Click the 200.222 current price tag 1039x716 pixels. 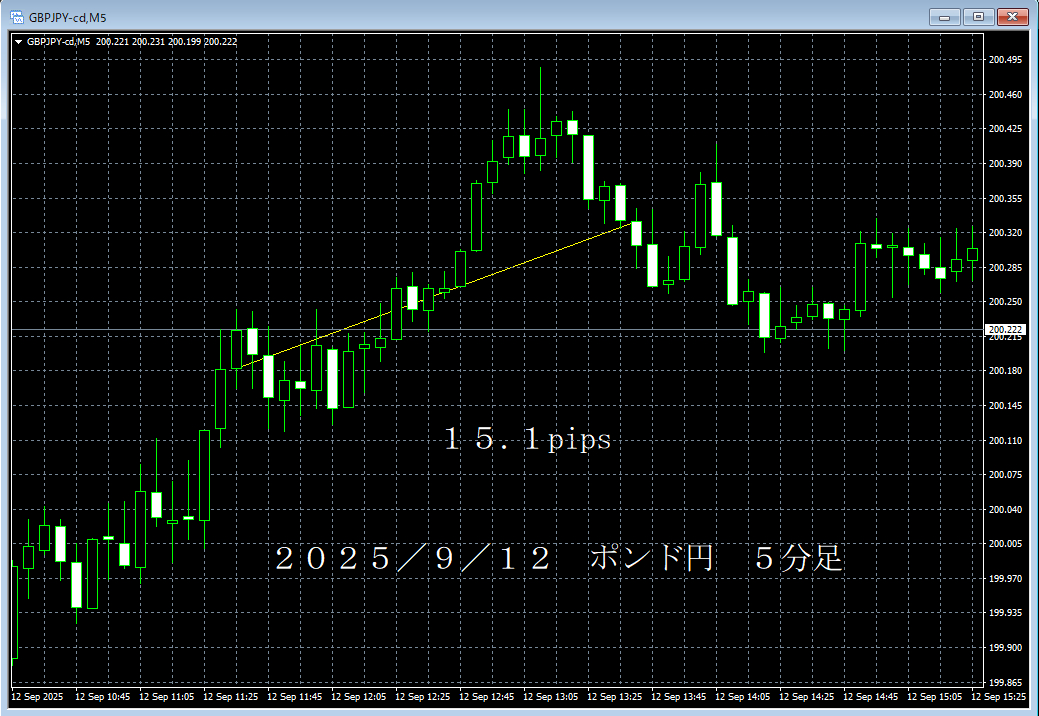[1004, 329]
